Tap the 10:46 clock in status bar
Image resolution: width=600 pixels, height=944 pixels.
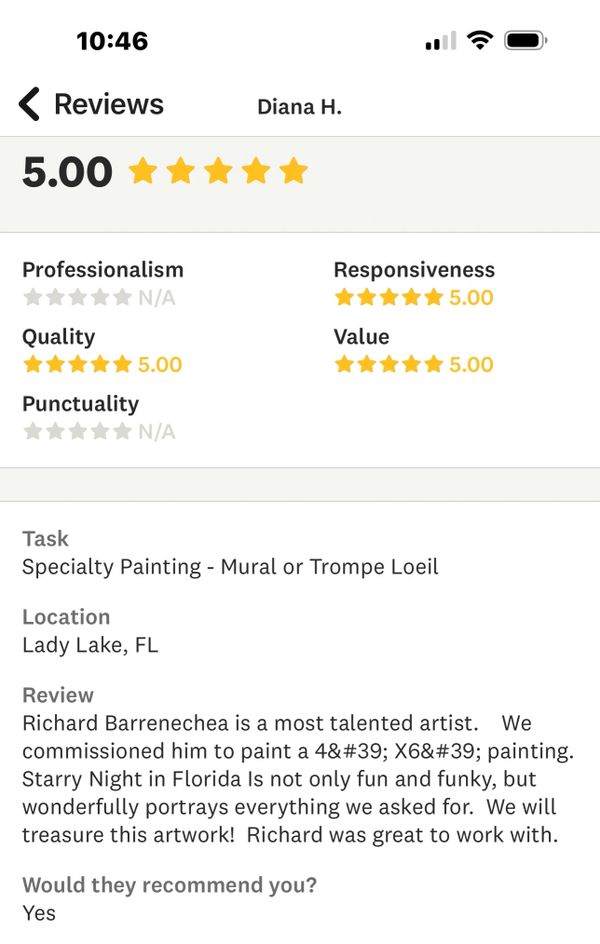[x=112, y=41]
